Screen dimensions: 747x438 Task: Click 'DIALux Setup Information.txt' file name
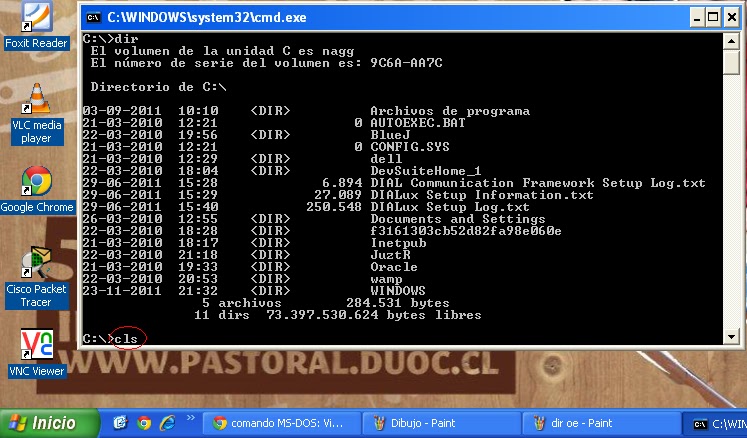pyautogui.click(x=482, y=195)
